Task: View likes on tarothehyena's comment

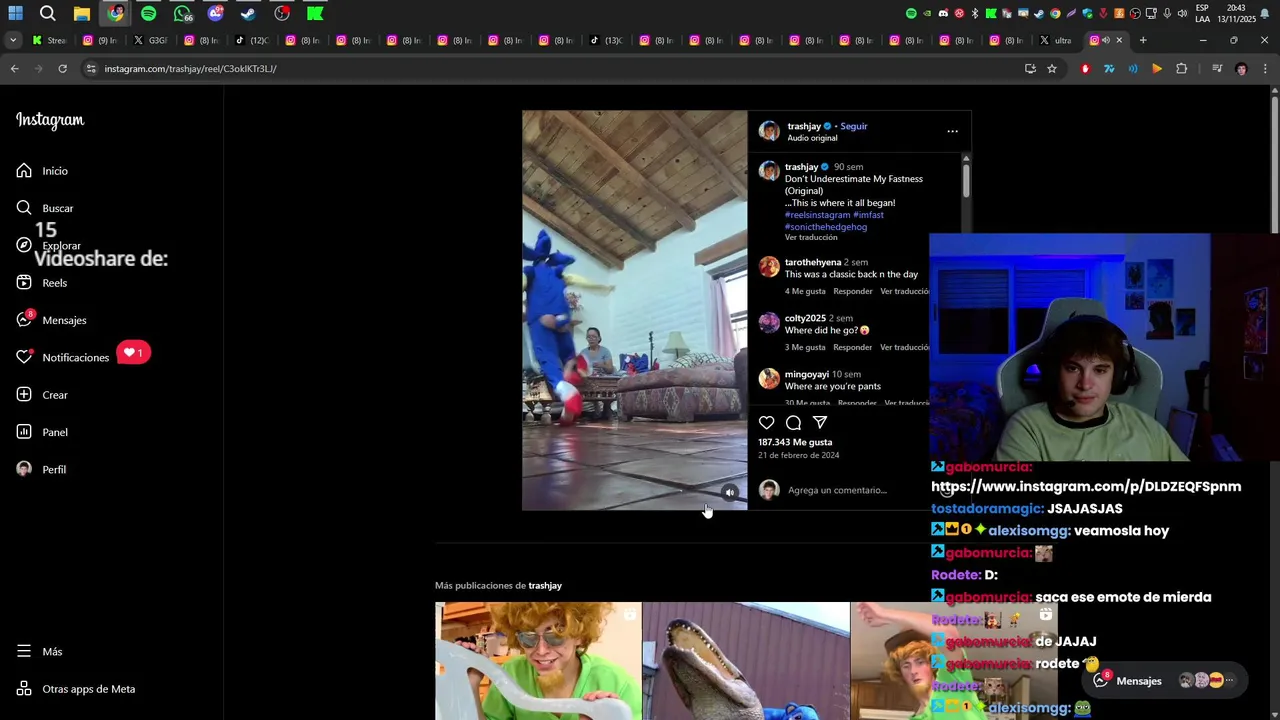Action: pyautogui.click(x=805, y=291)
